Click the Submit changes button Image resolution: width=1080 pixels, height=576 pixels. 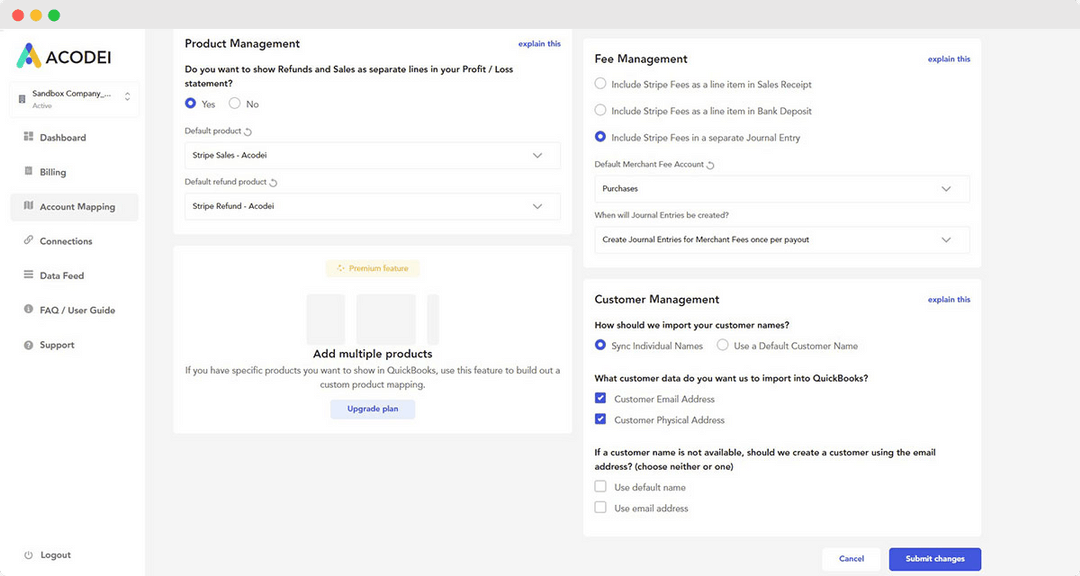[x=934, y=559]
